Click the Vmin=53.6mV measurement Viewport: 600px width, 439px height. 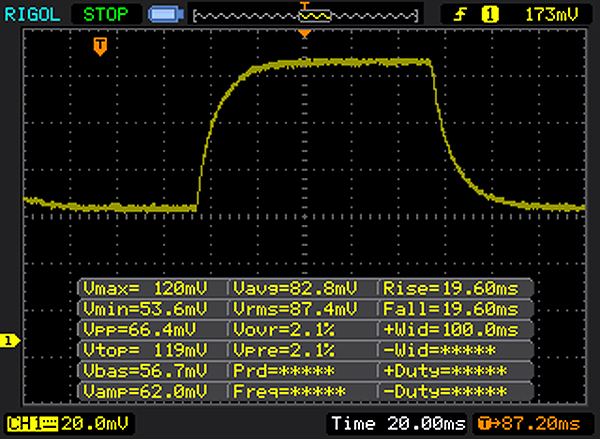click(145, 309)
